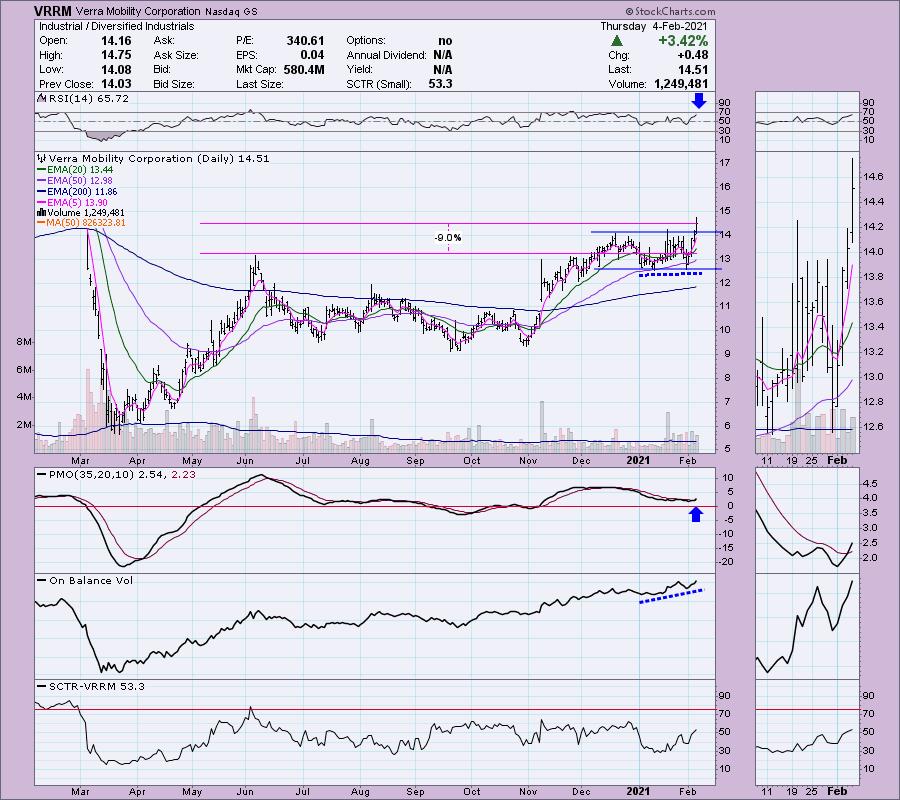
Task: Click the Thursday 4-Feb-2021 date
Action: click(x=654, y=26)
